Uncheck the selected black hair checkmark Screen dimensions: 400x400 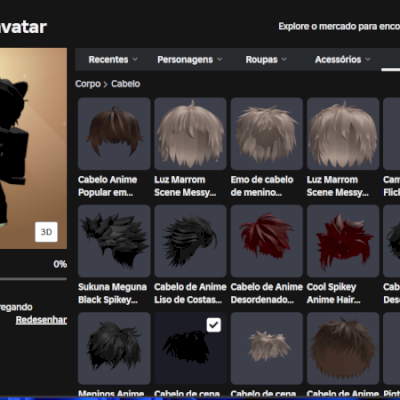coord(214,325)
